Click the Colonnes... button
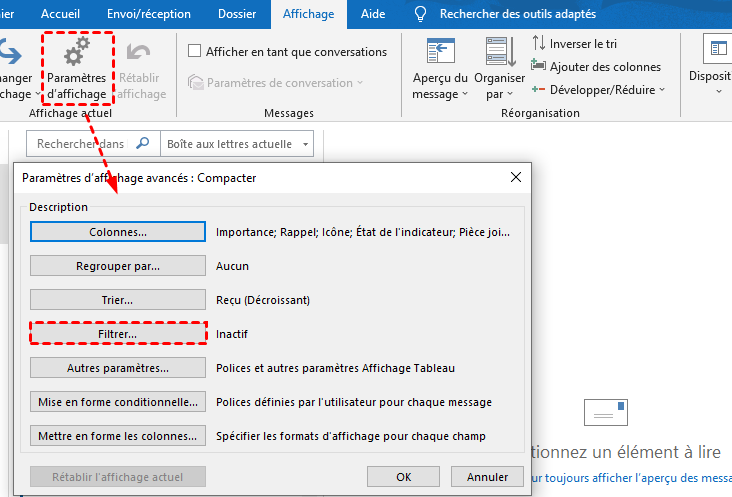732x497 pixels. click(x=118, y=232)
